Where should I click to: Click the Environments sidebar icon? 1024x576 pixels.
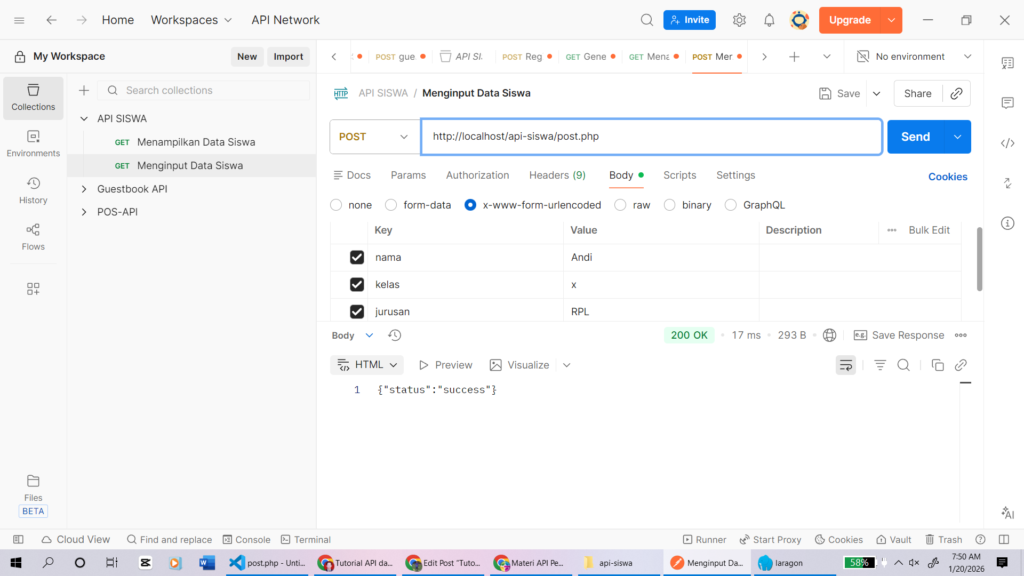[x=33, y=143]
